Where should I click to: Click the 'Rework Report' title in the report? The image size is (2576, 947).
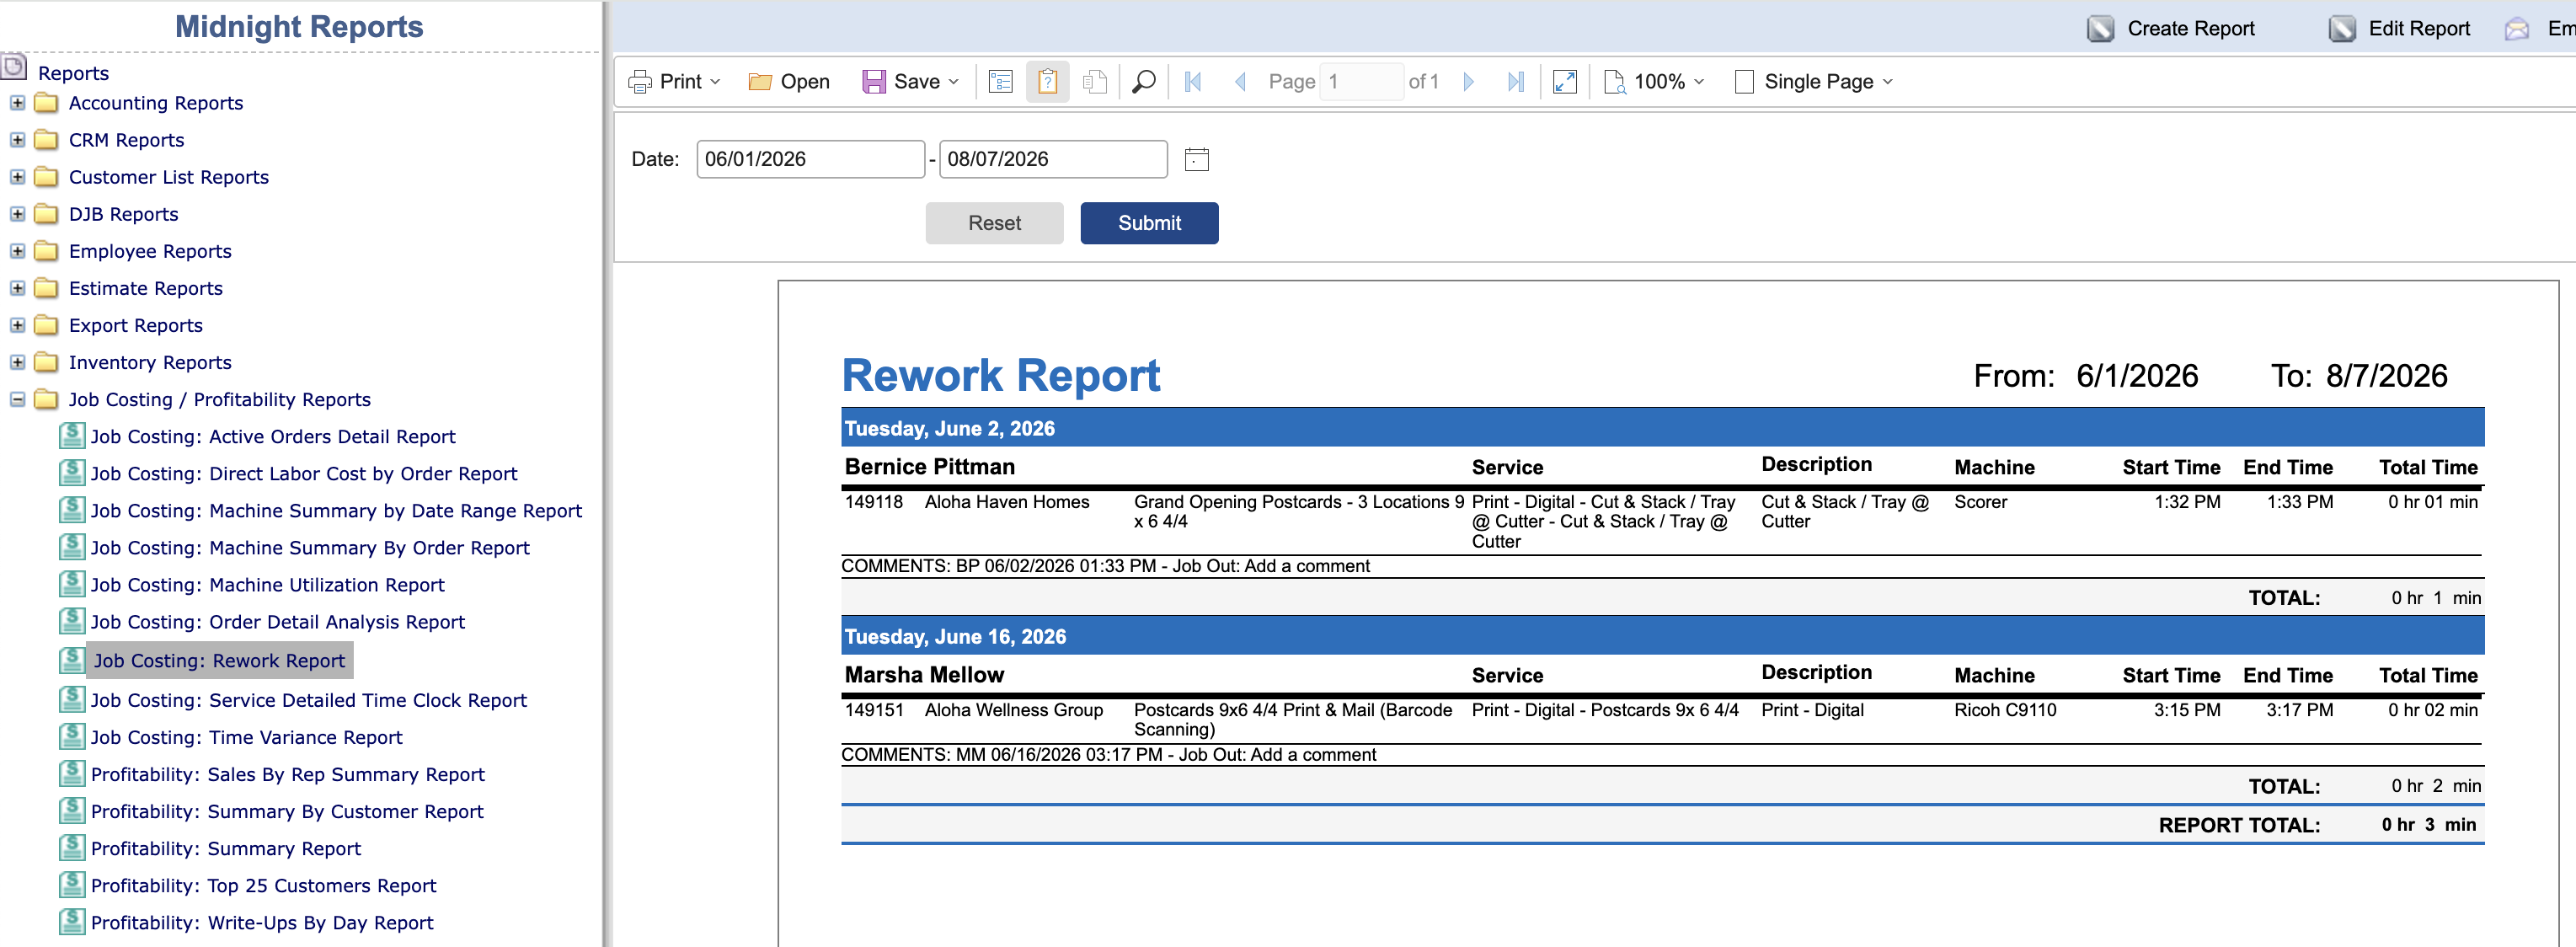(x=1000, y=375)
